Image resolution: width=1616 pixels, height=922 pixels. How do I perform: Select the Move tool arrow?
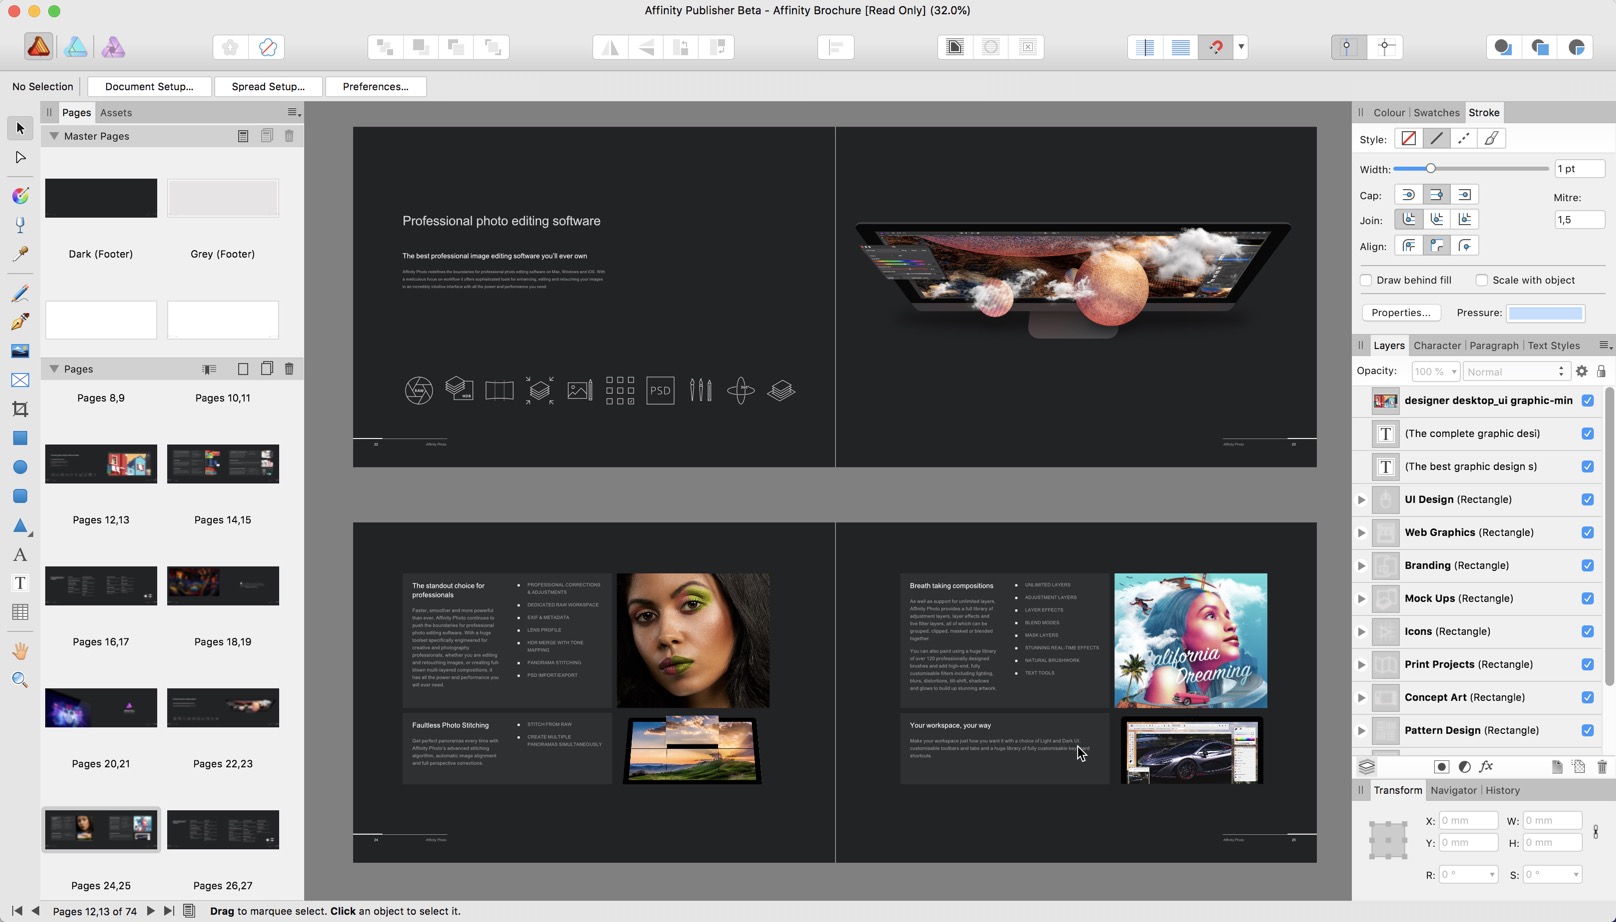(x=20, y=128)
